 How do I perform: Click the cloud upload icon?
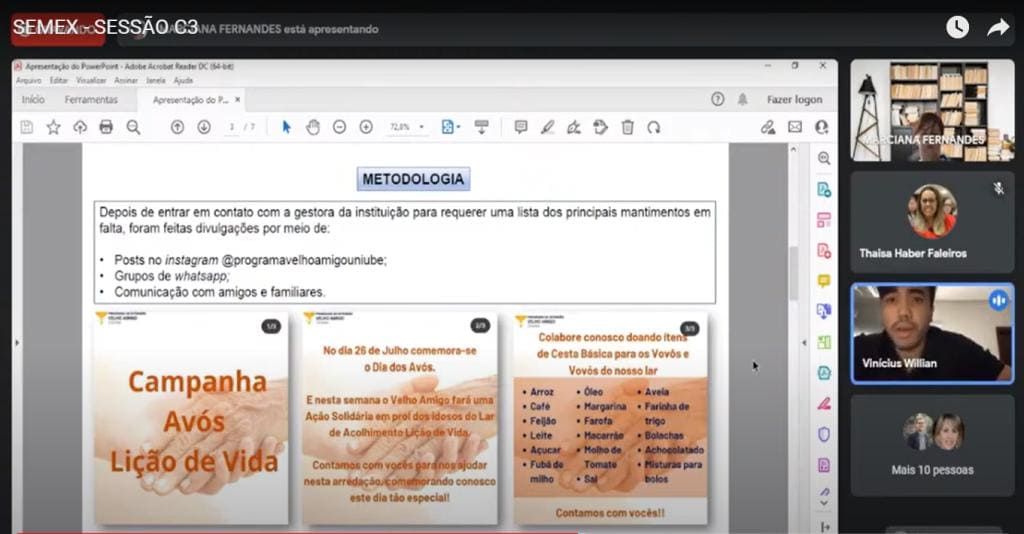point(80,127)
